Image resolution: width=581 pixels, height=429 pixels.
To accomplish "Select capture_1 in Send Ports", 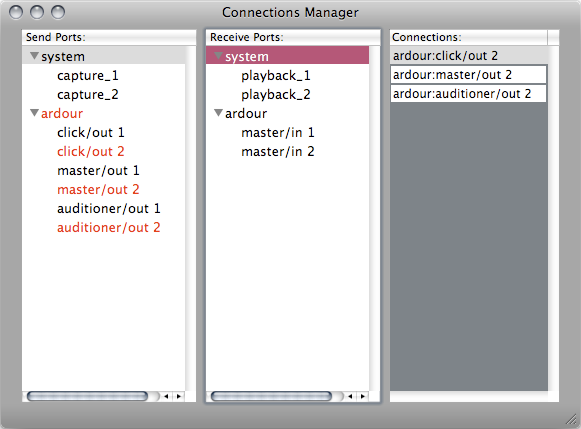I will (x=87, y=76).
